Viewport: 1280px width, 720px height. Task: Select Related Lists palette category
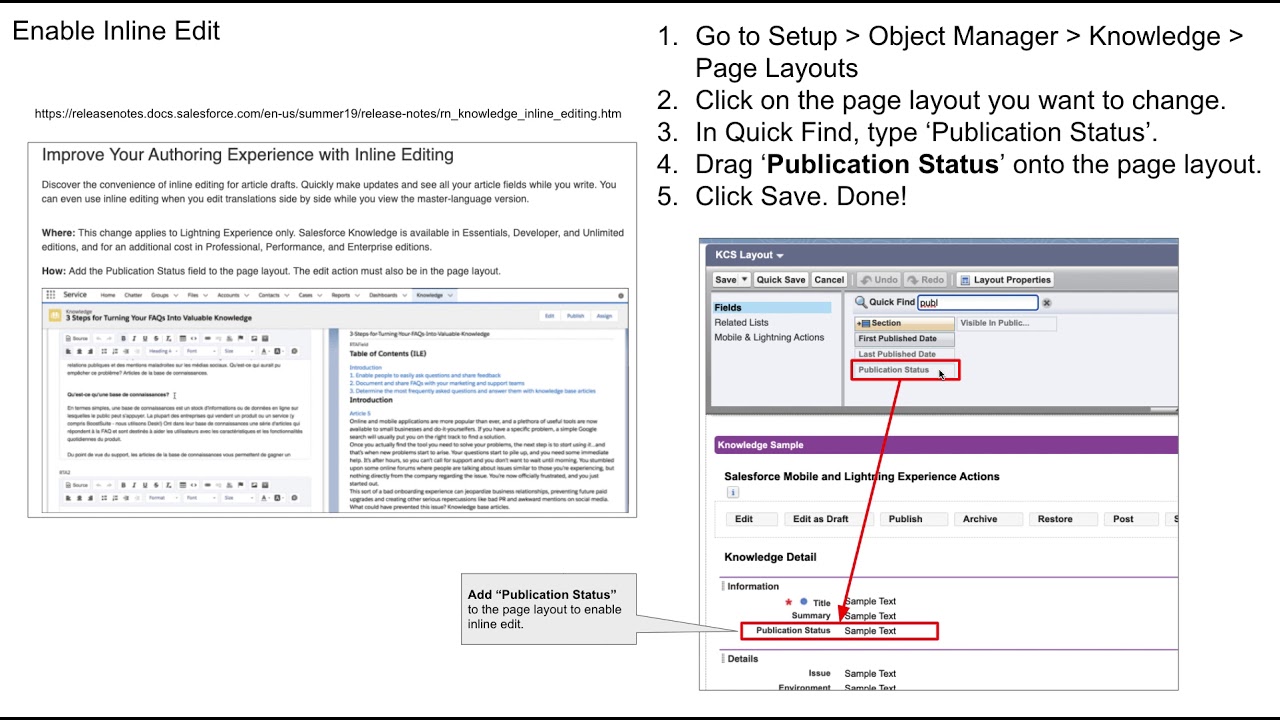pos(741,322)
